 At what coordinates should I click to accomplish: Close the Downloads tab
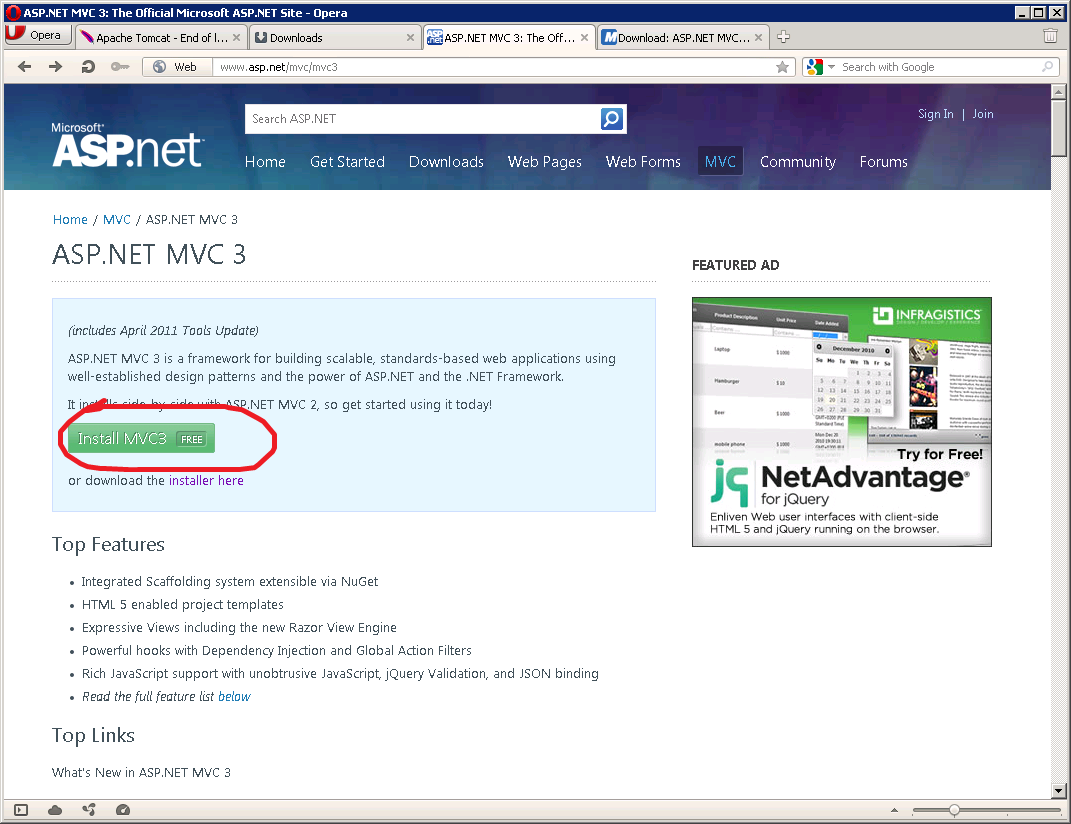pos(410,38)
